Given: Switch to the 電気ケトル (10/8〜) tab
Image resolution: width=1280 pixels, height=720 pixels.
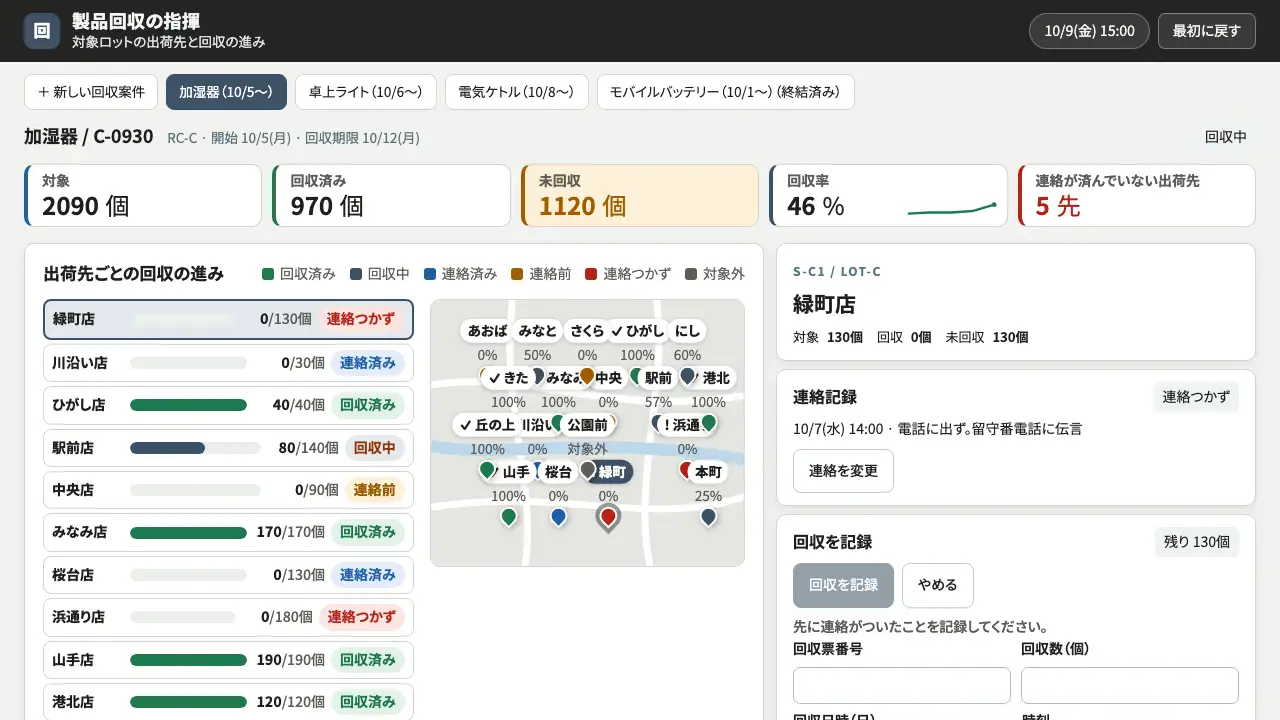Looking at the screenshot, I should coord(517,92).
